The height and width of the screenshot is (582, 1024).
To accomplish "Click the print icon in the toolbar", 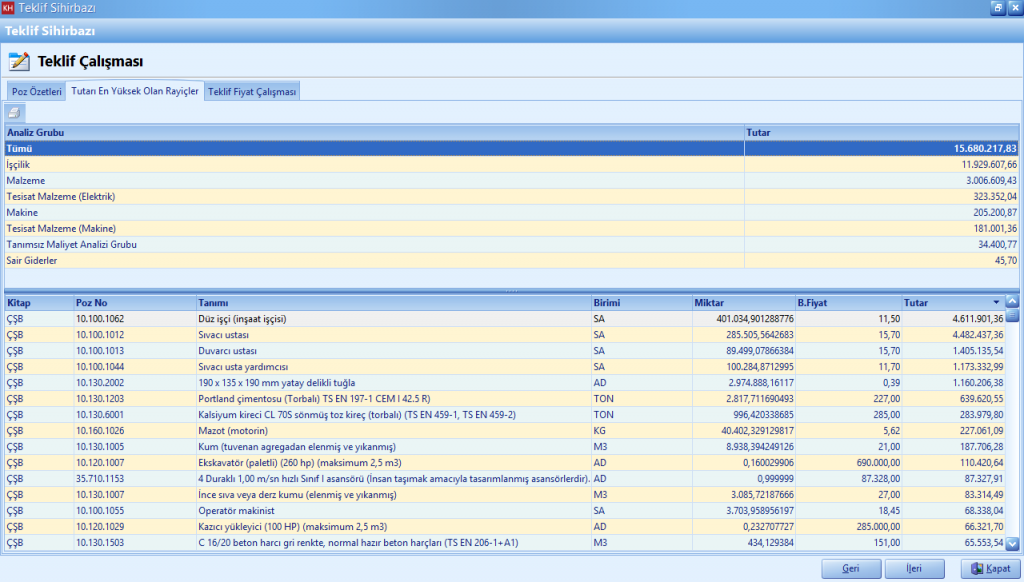I will (14, 111).
